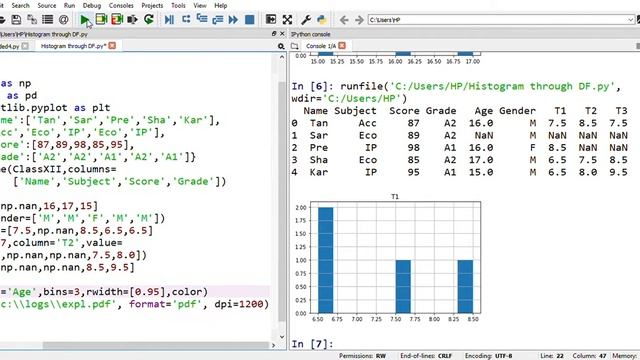Open the Debug menu
This screenshot has height=360, width=640.
coord(92,6)
